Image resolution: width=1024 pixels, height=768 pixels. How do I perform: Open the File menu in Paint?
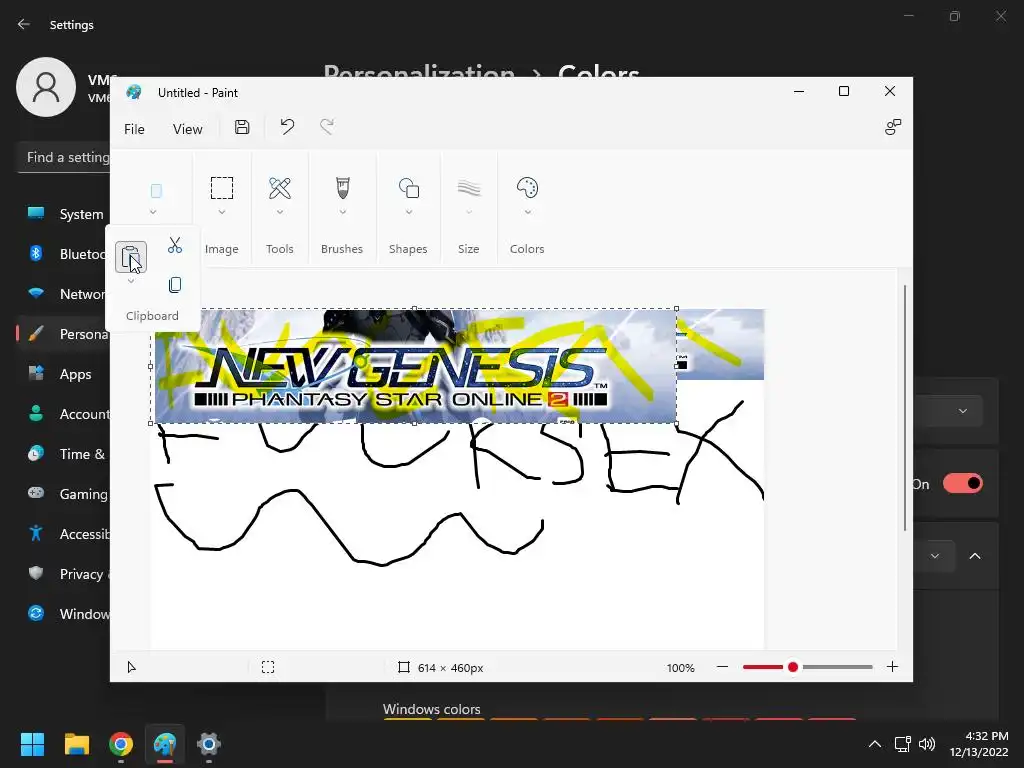point(135,129)
